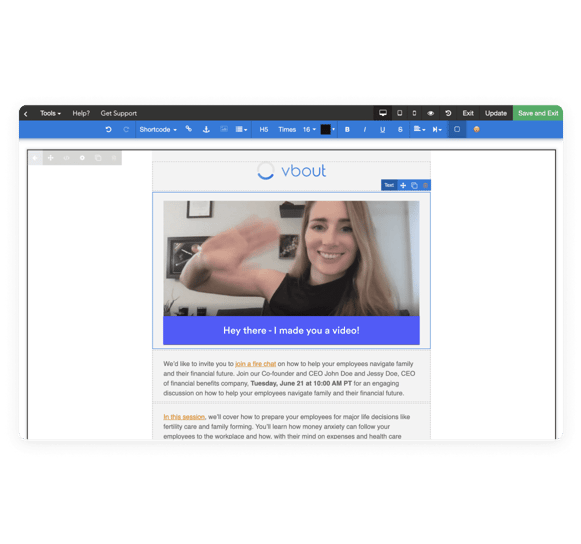Expand the font size 16 dropdown
The height and width of the screenshot is (544, 581).
pyautogui.click(x=309, y=129)
